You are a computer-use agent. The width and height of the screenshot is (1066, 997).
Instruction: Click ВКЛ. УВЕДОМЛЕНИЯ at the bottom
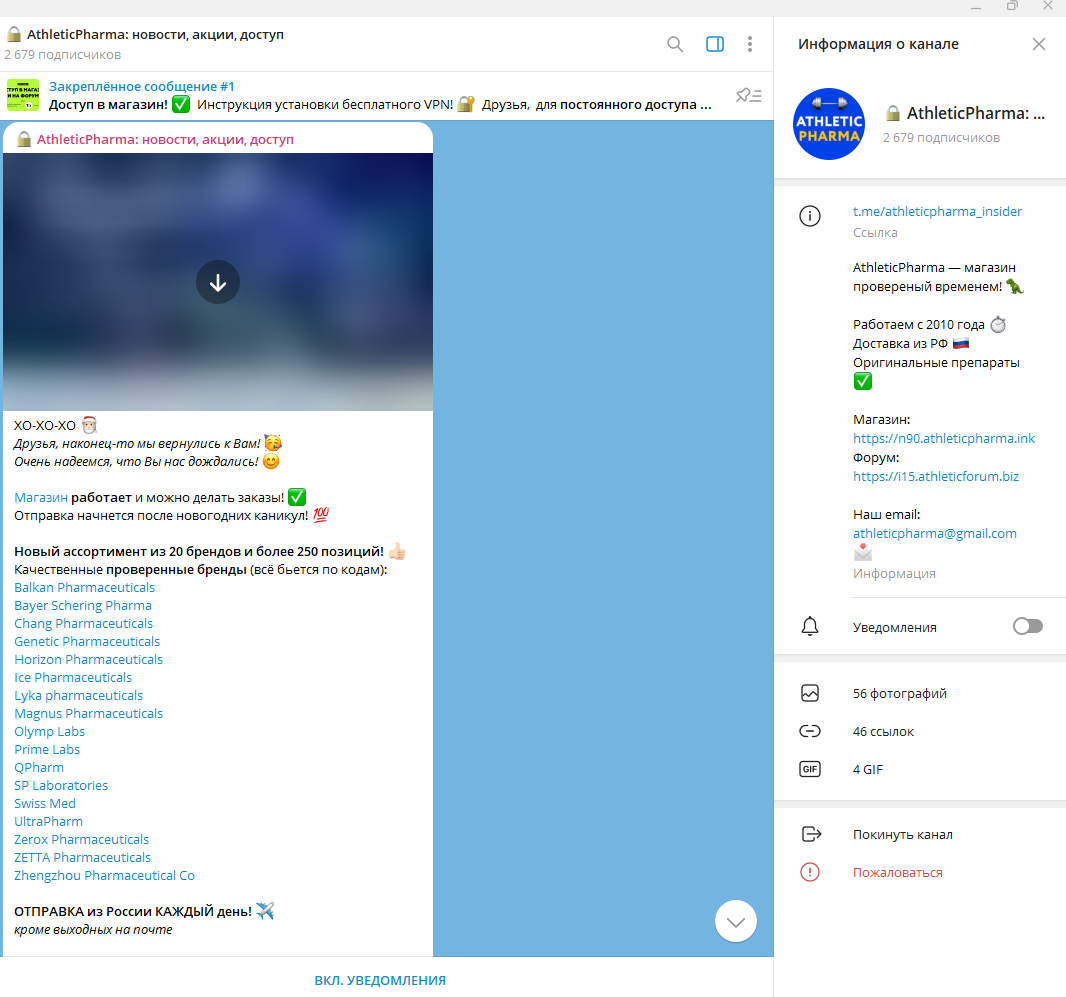[380, 980]
